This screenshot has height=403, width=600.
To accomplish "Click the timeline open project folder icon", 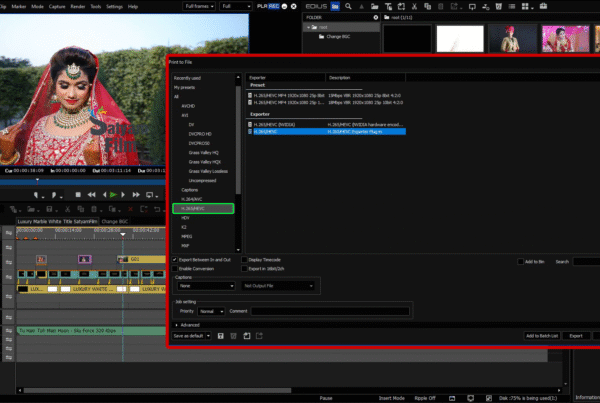I will click(x=31, y=209).
